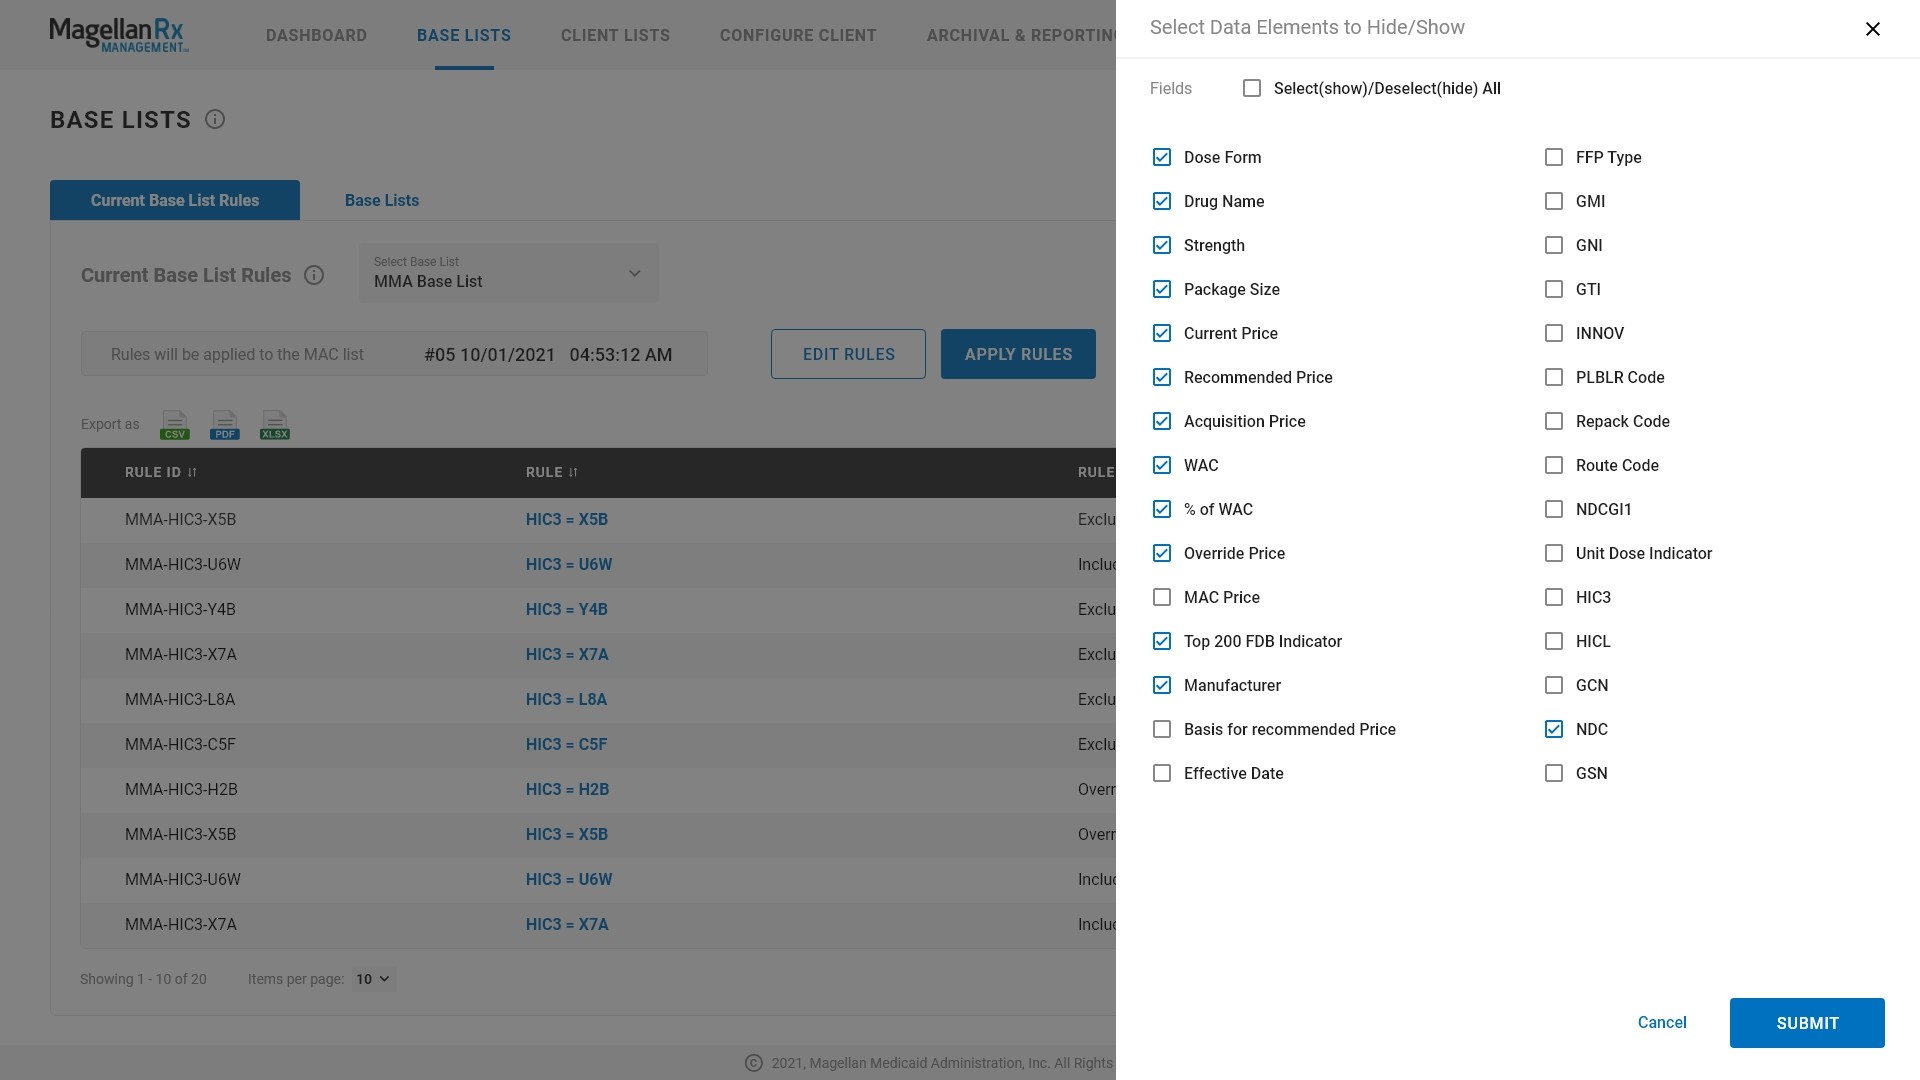Click info icon beside Current Base List Rules
The height and width of the screenshot is (1080, 1920).
point(314,275)
